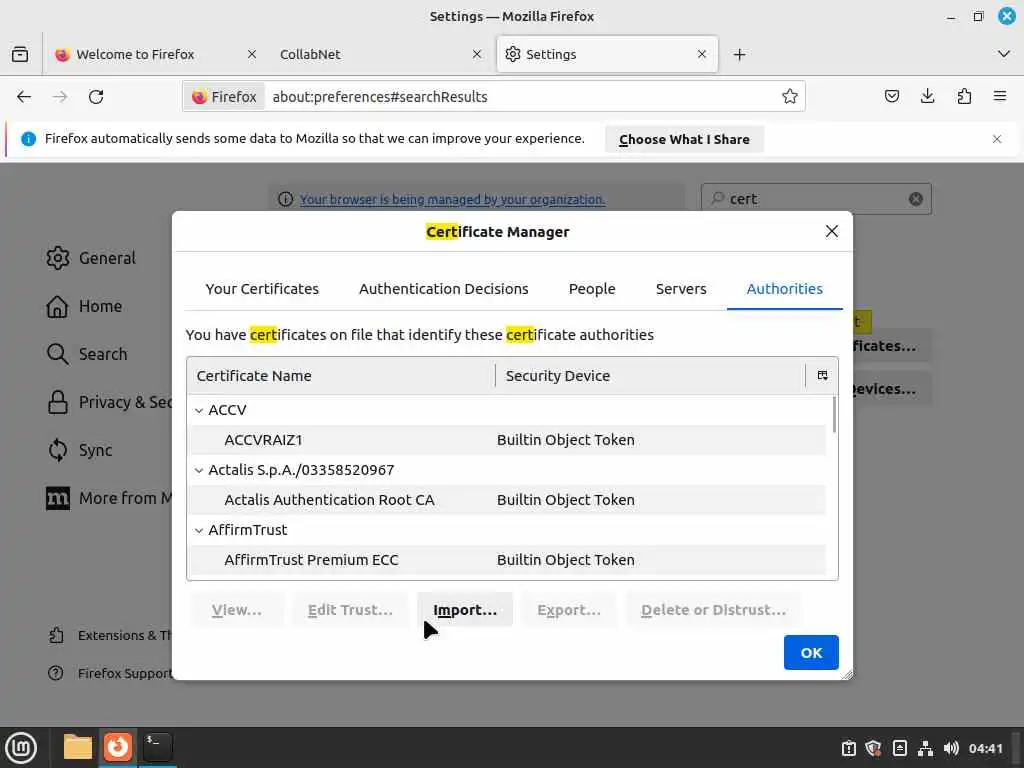The image size is (1024, 768).
Task: Click the Choose What I Share button
Action: coord(684,139)
